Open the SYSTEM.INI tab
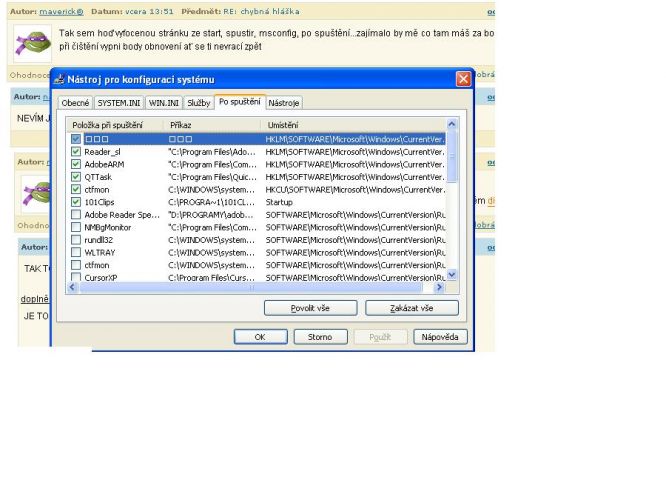The width and height of the screenshot is (666, 500). 119,103
